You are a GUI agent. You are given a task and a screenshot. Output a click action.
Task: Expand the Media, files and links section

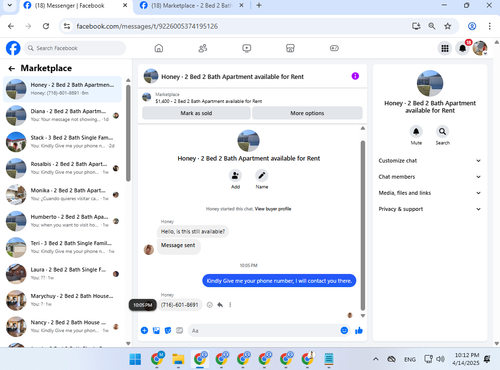430,193
